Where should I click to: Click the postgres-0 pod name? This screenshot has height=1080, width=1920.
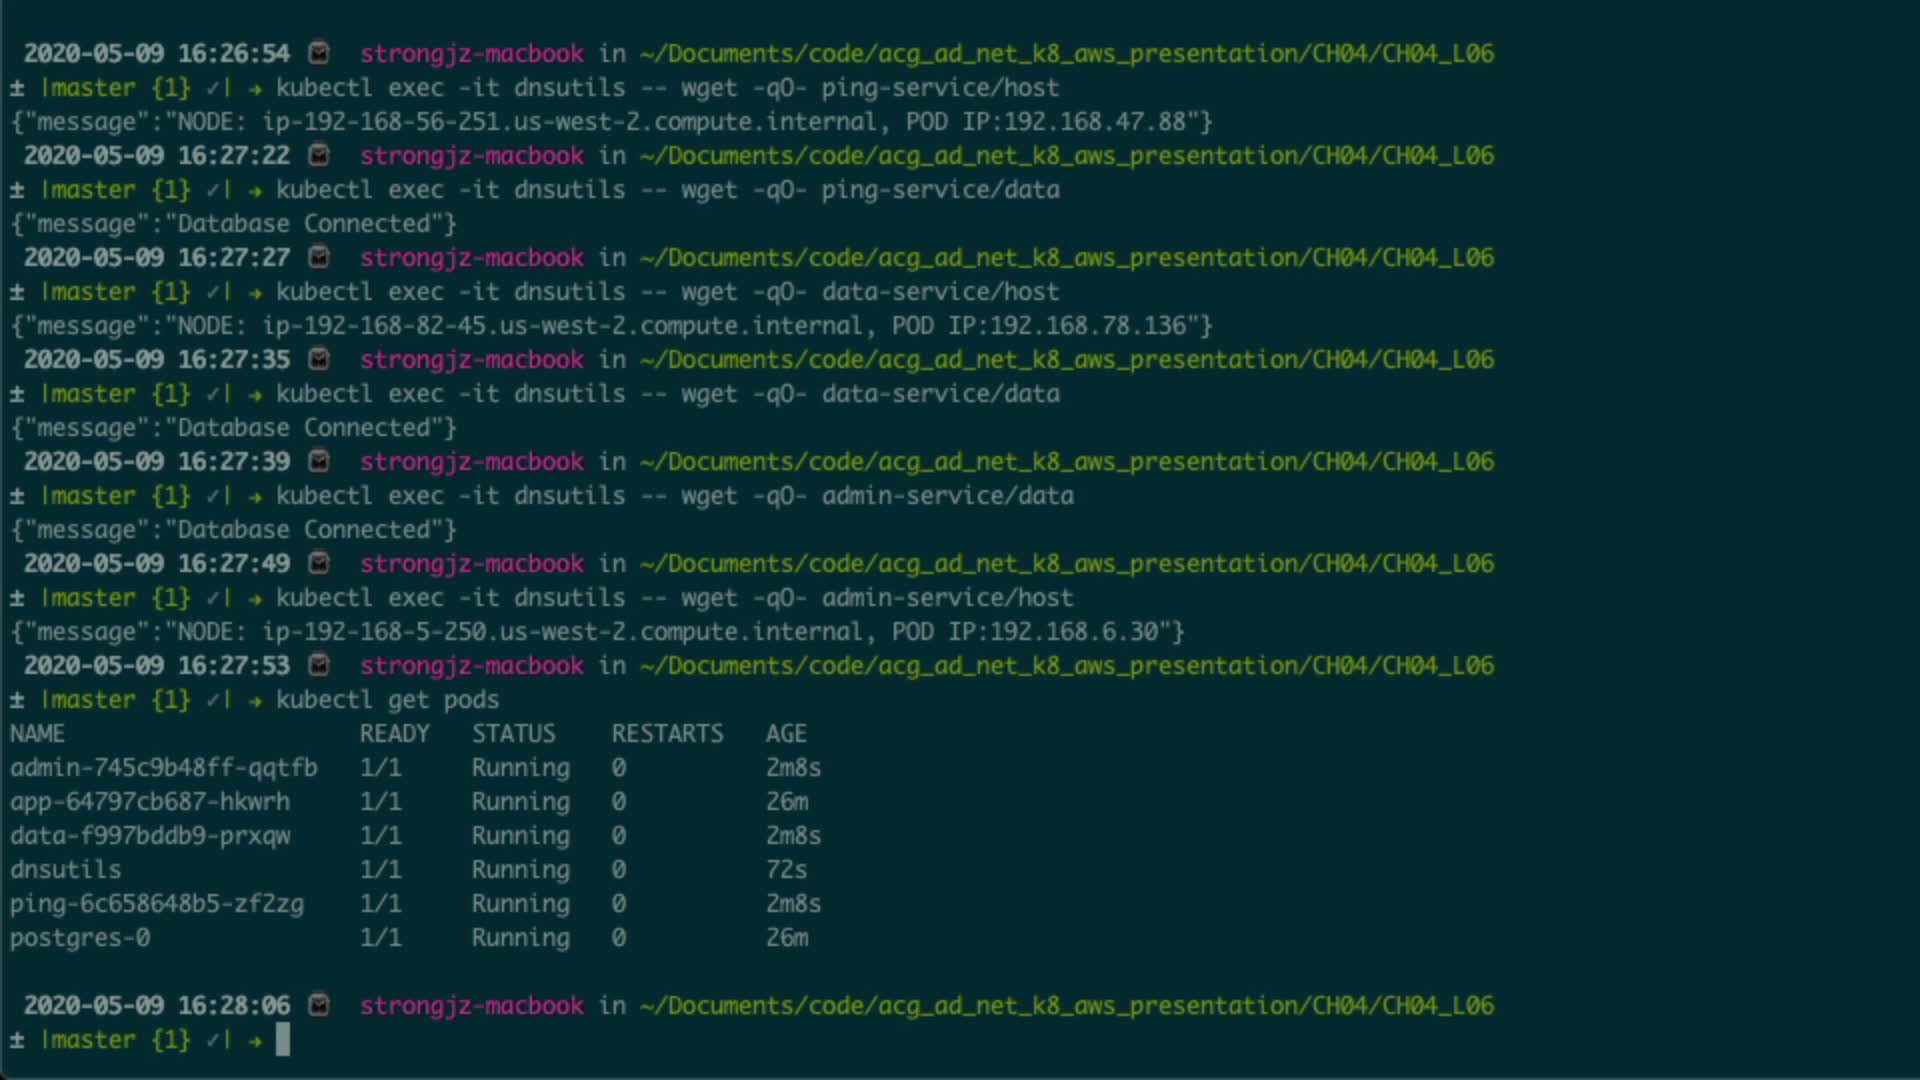pos(80,938)
